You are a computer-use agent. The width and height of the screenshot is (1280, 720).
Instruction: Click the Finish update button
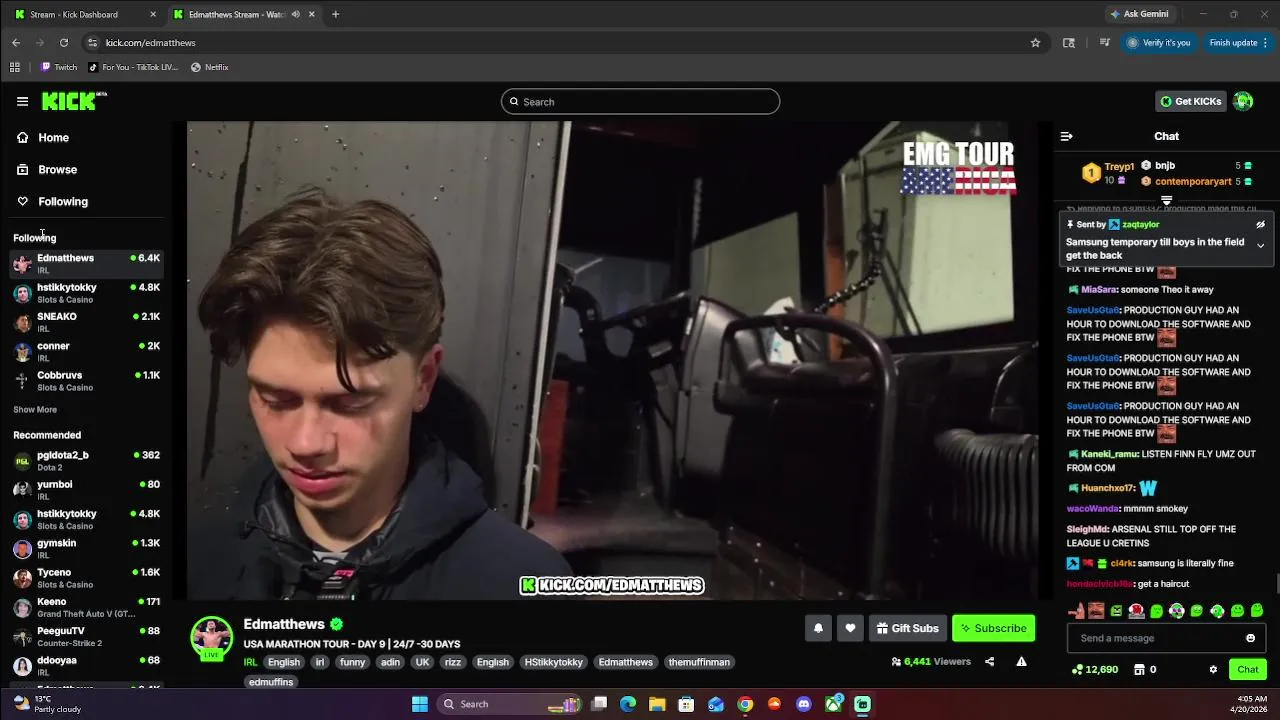click(x=1238, y=42)
